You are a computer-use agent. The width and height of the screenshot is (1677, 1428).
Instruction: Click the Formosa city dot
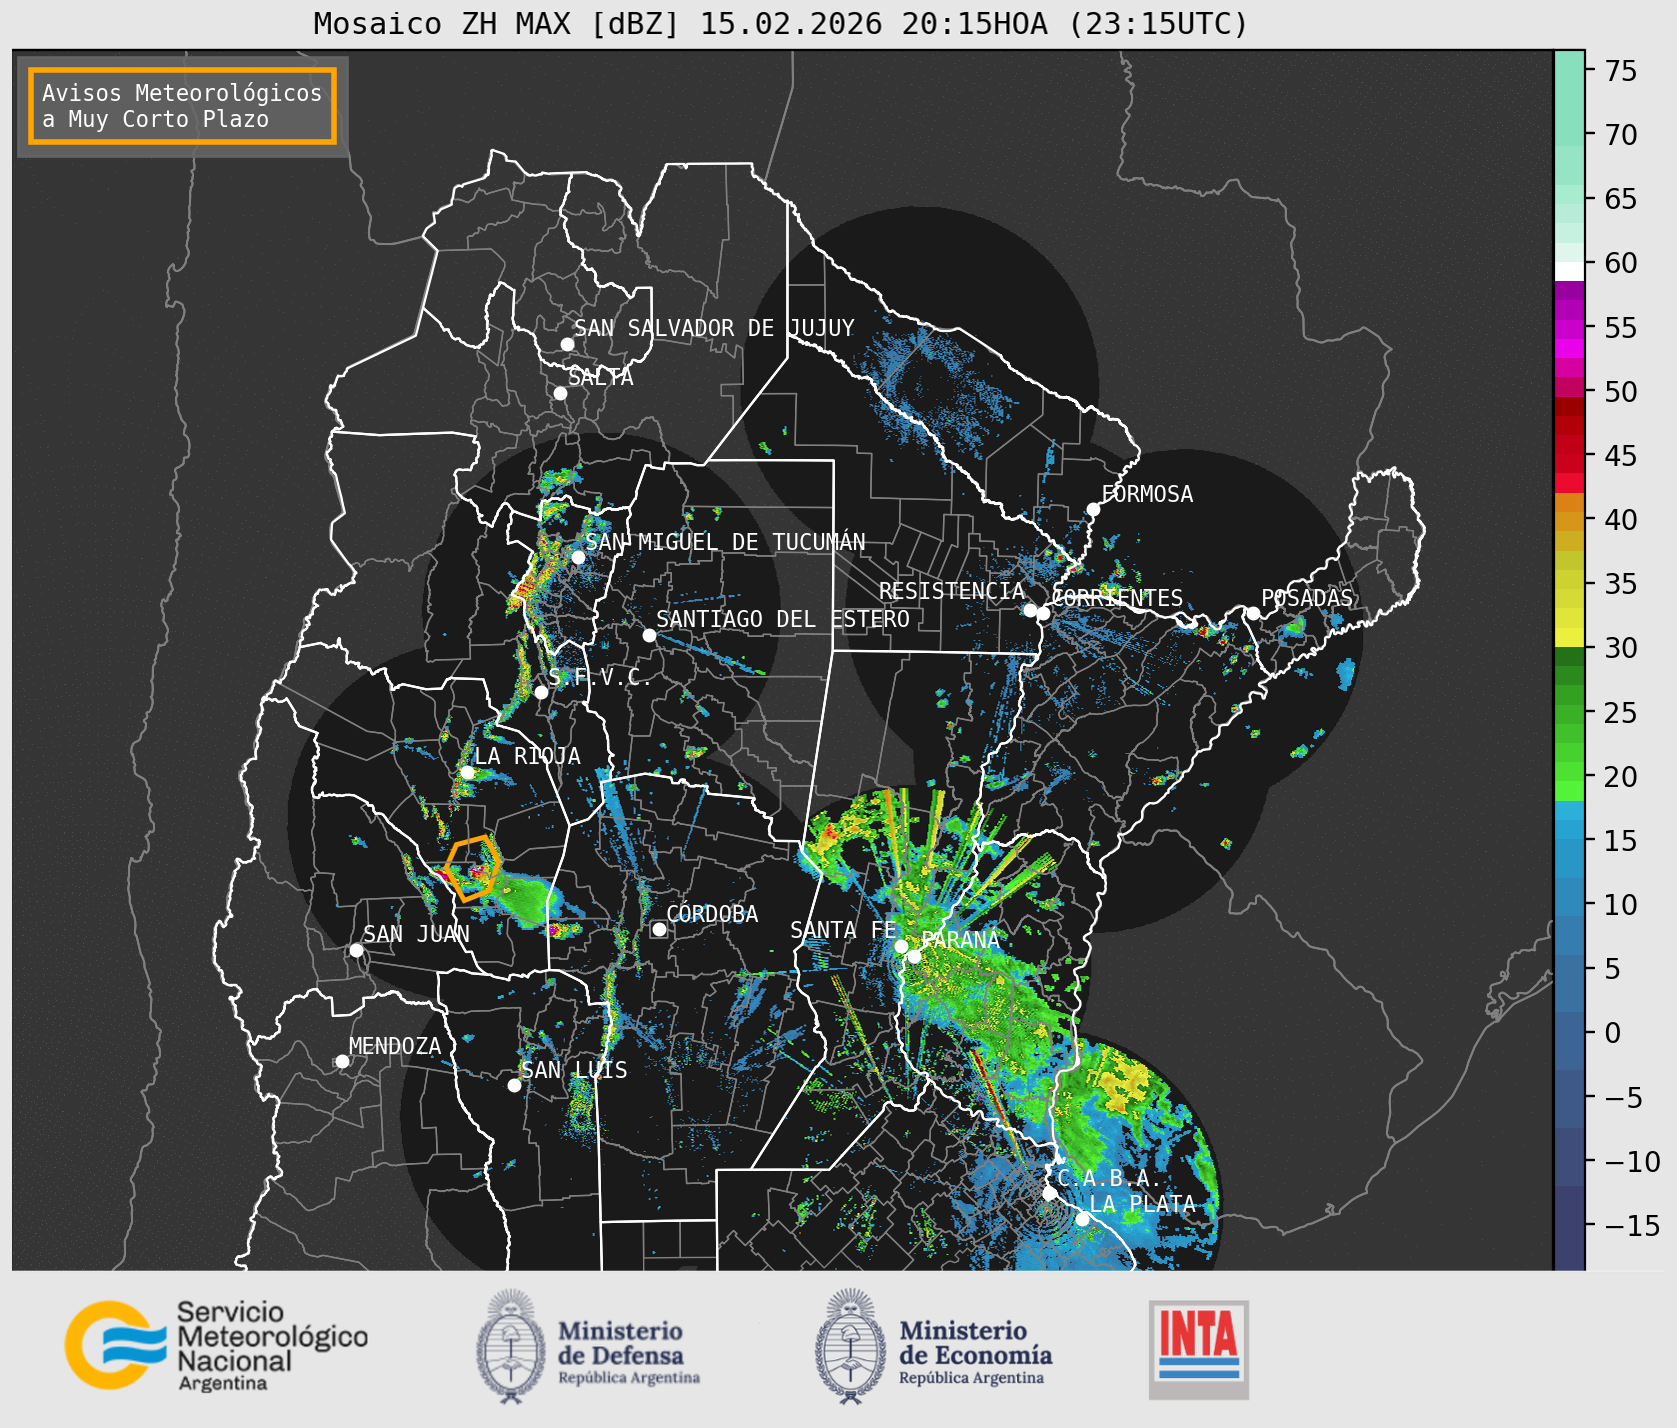1094,509
